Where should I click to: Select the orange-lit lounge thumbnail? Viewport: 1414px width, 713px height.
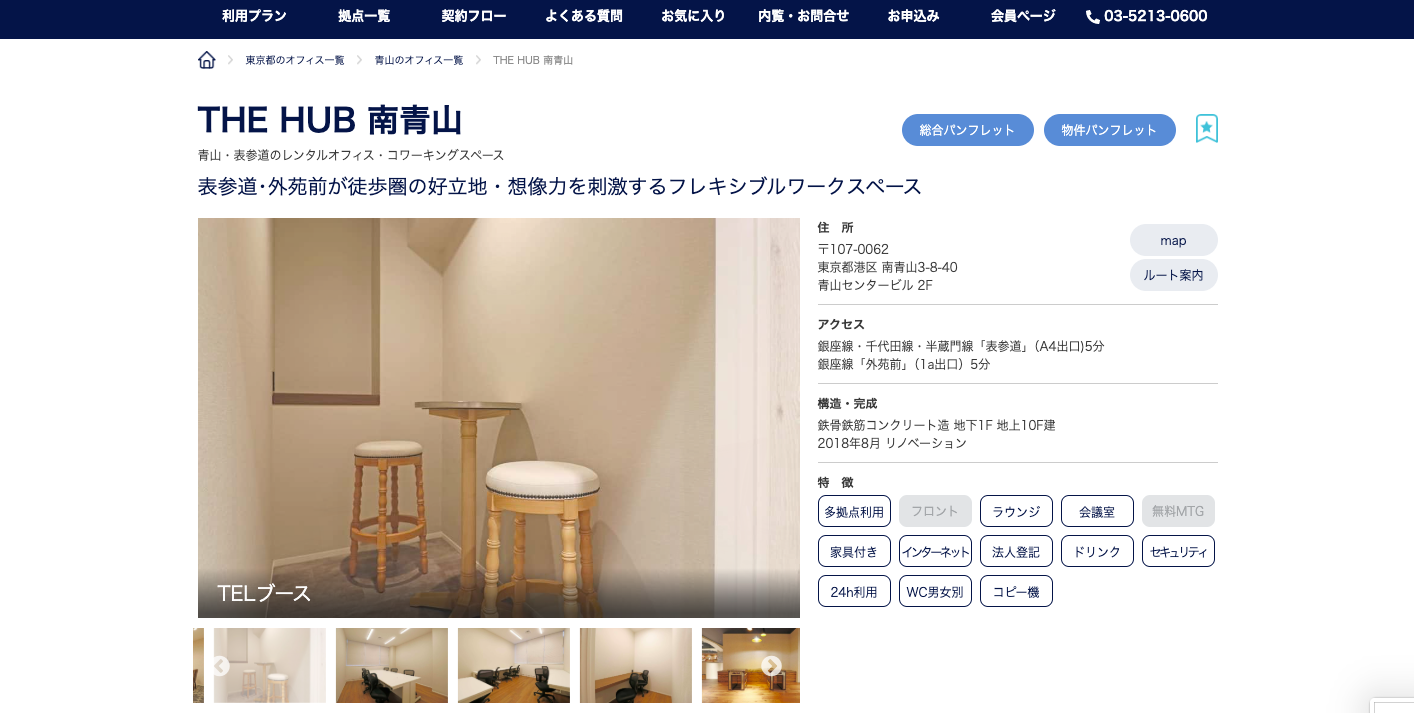[x=751, y=665]
